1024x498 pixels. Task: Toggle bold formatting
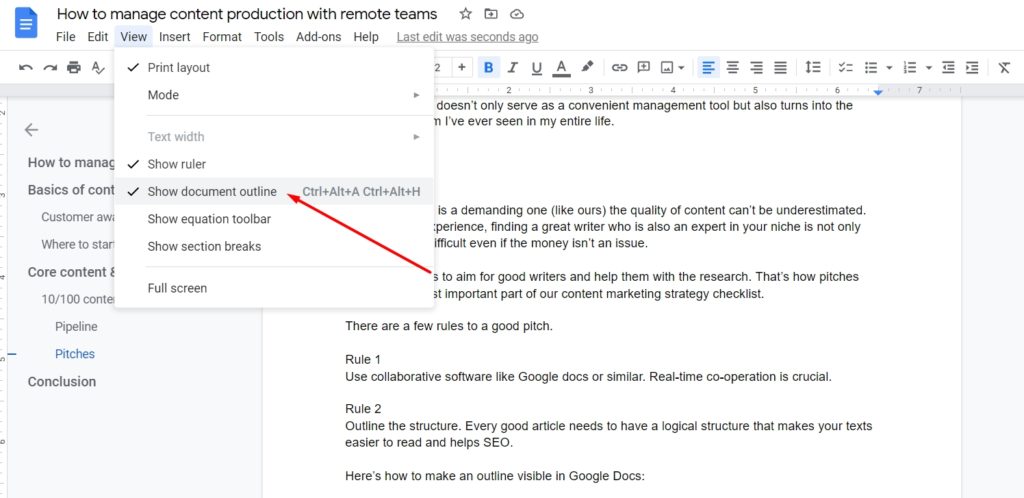tap(488, 67)
